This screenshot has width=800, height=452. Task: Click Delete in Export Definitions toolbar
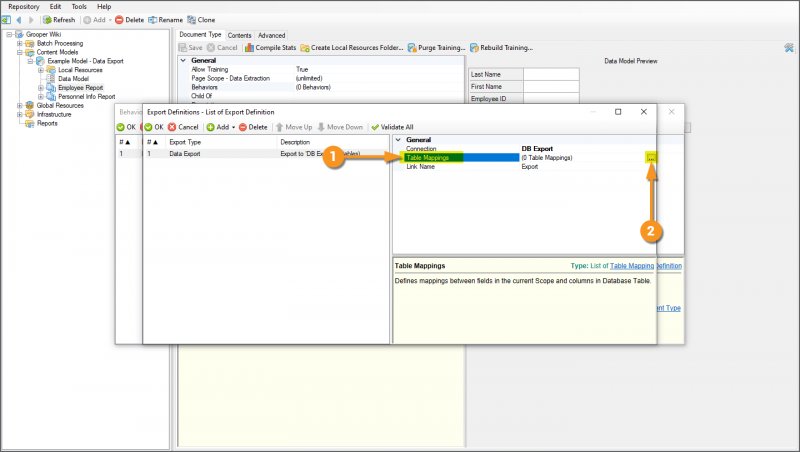tap(253, 127)
